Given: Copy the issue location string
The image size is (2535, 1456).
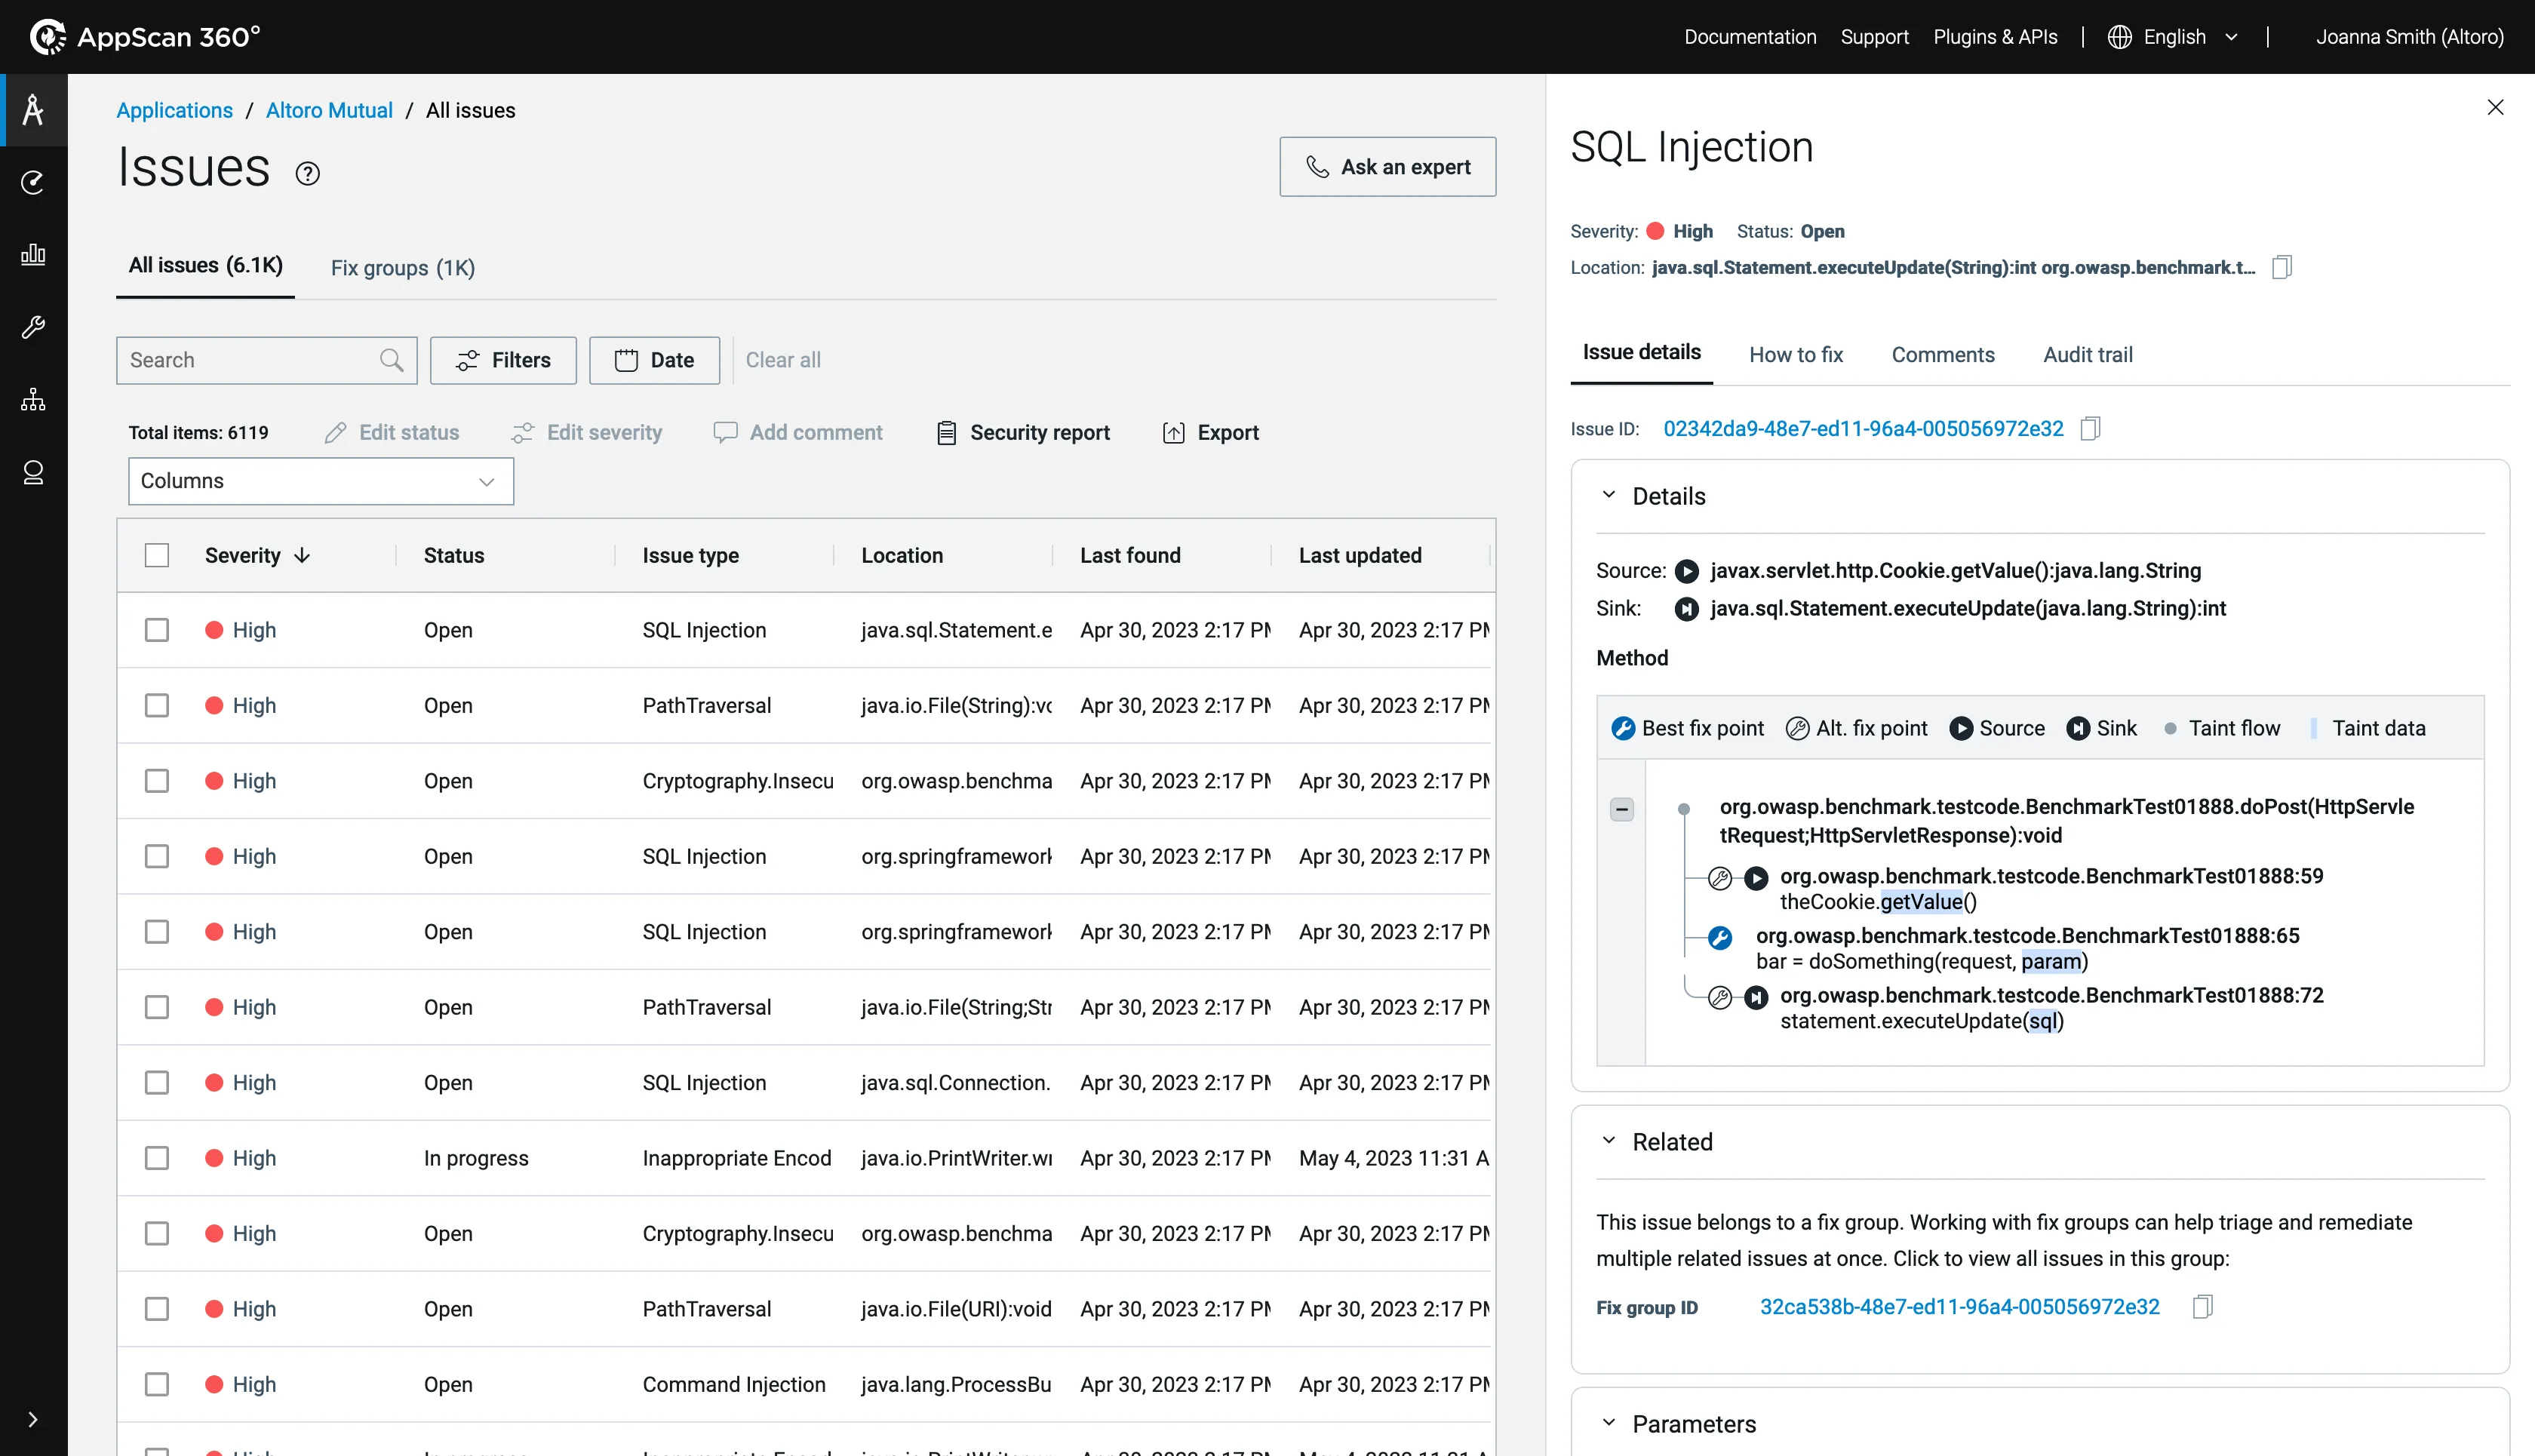Looking at the screenshot, I should (x=2281, y=267).
